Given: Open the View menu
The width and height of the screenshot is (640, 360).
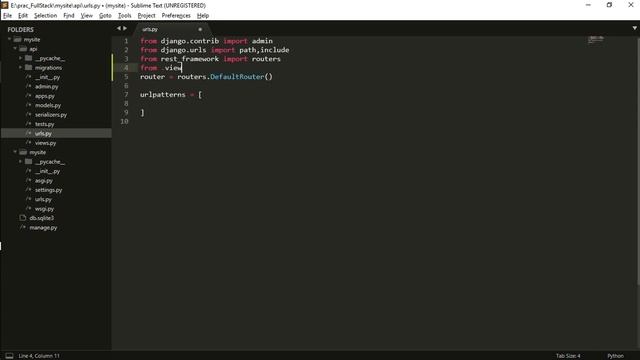Looking at the screenshot, I should (87, 16).
